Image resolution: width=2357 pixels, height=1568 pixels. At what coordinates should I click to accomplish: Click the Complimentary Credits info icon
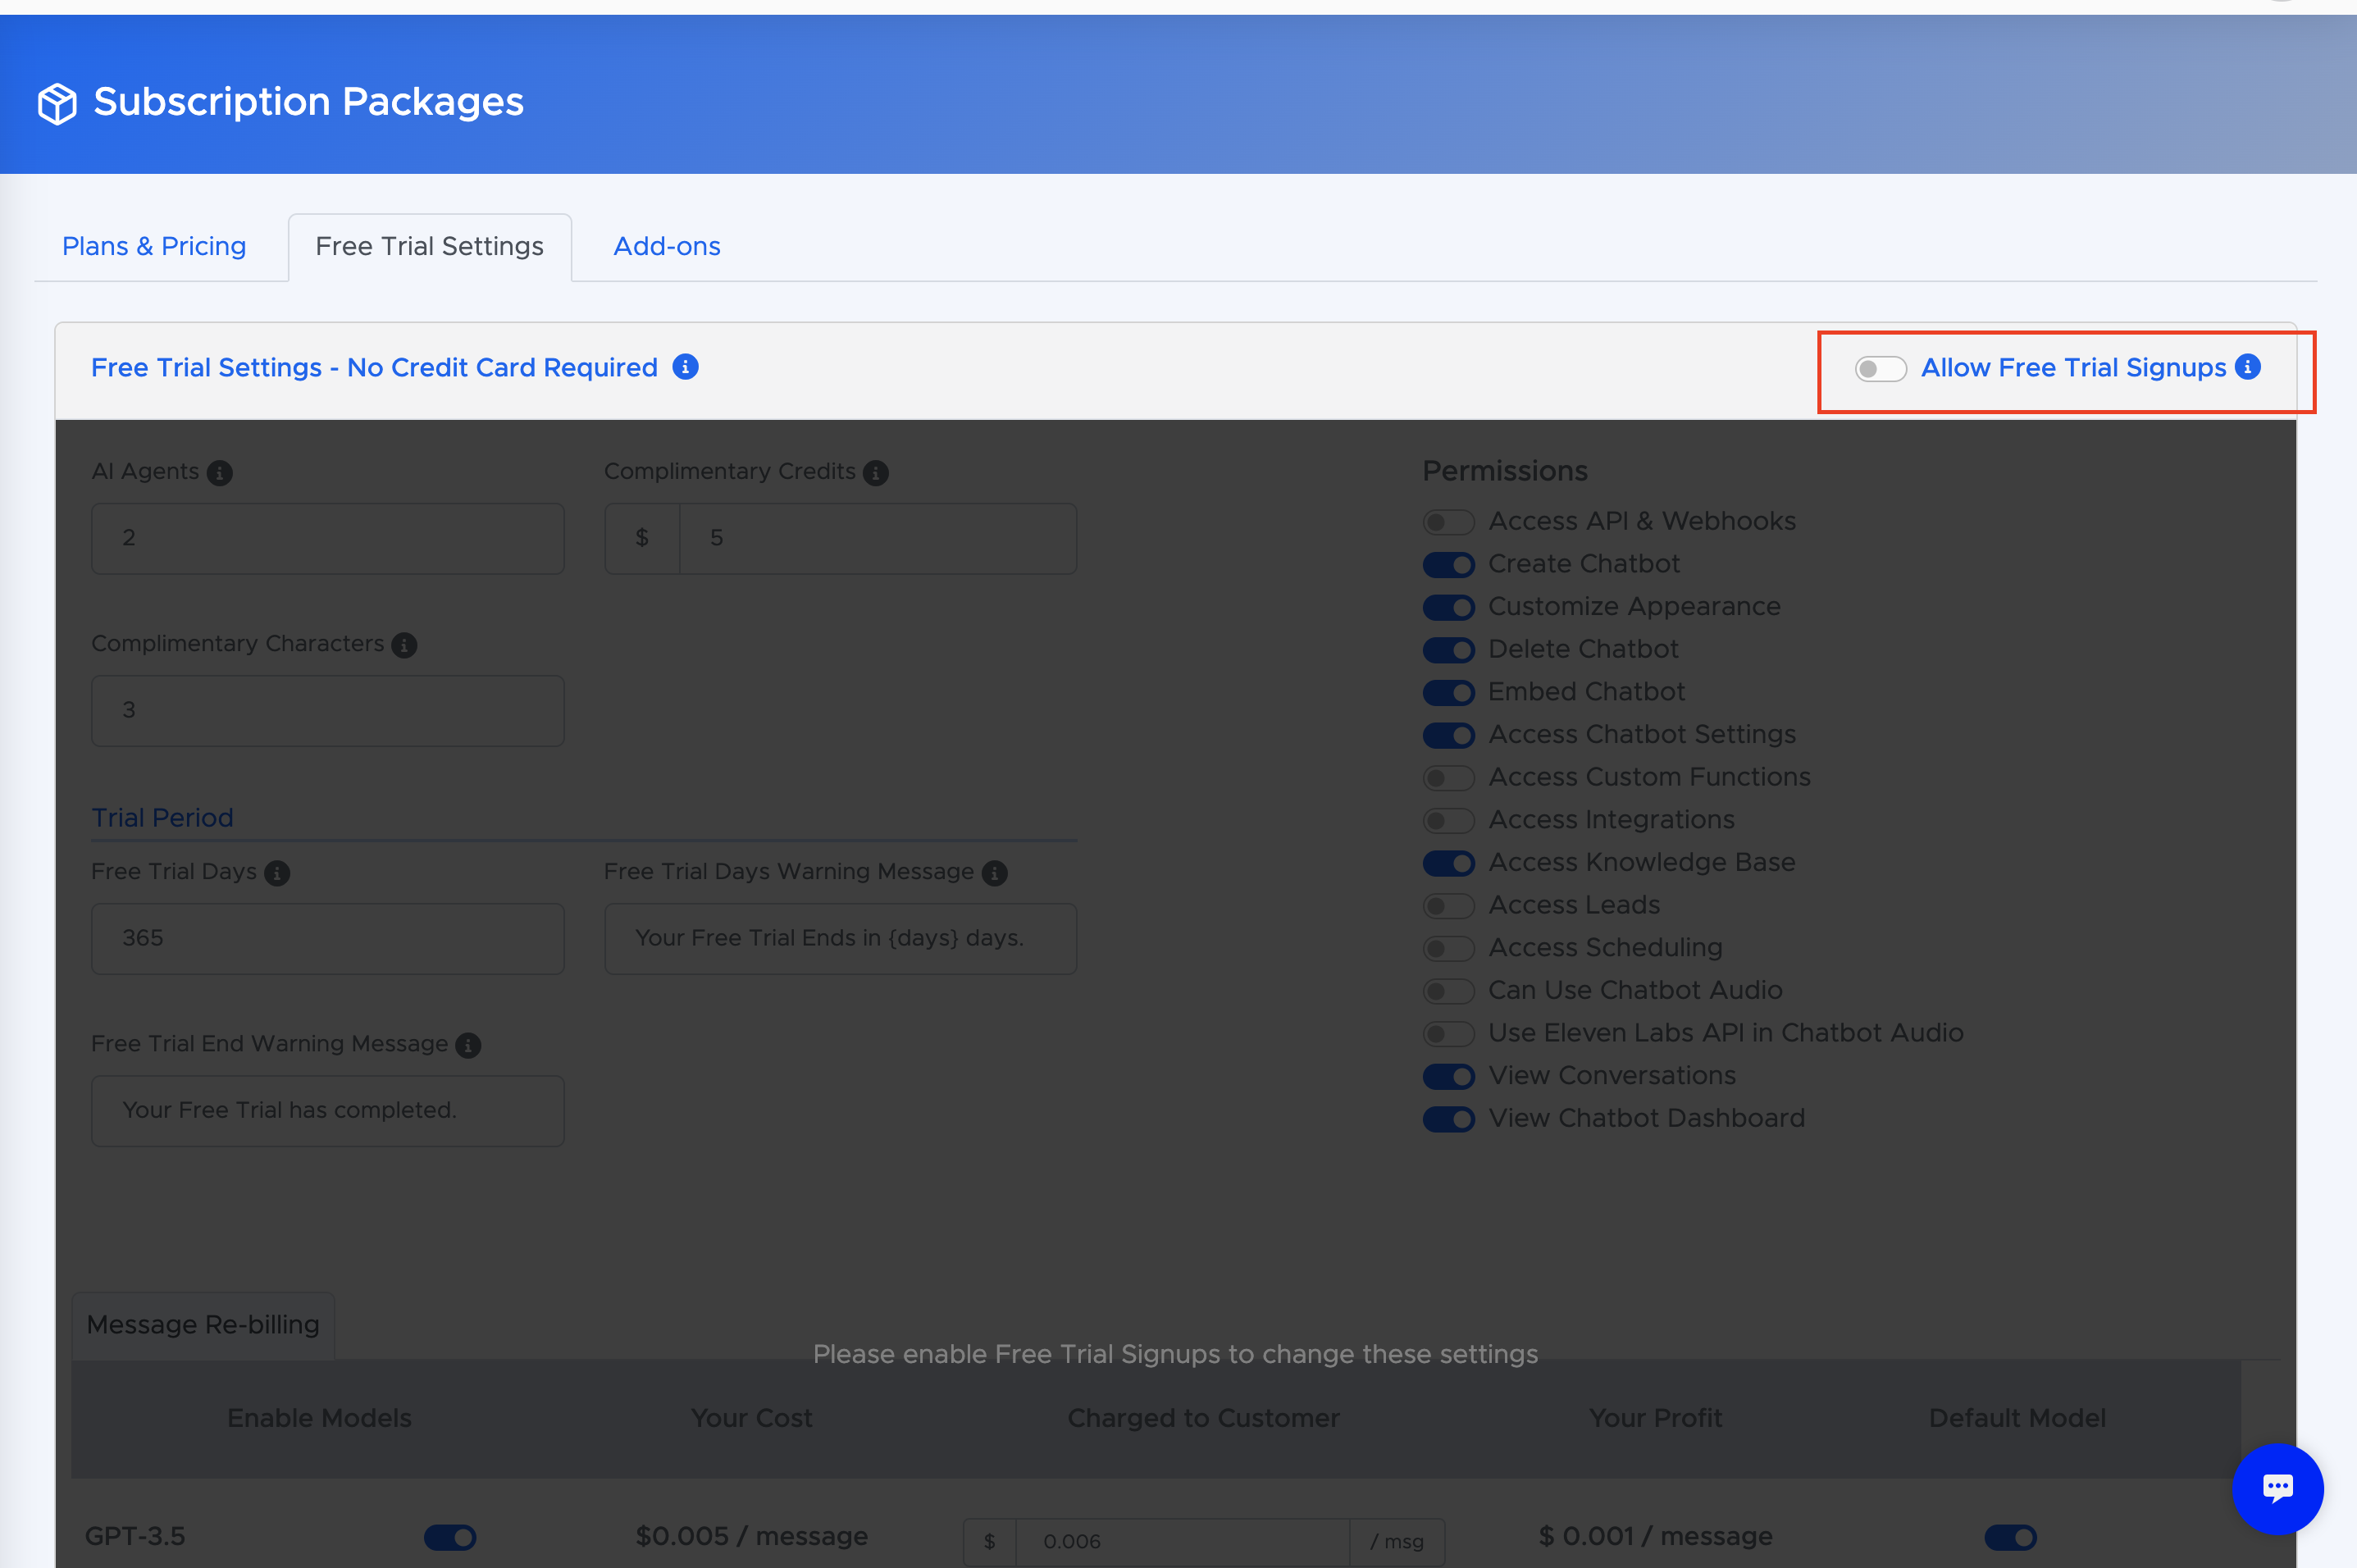pos(875,473)
